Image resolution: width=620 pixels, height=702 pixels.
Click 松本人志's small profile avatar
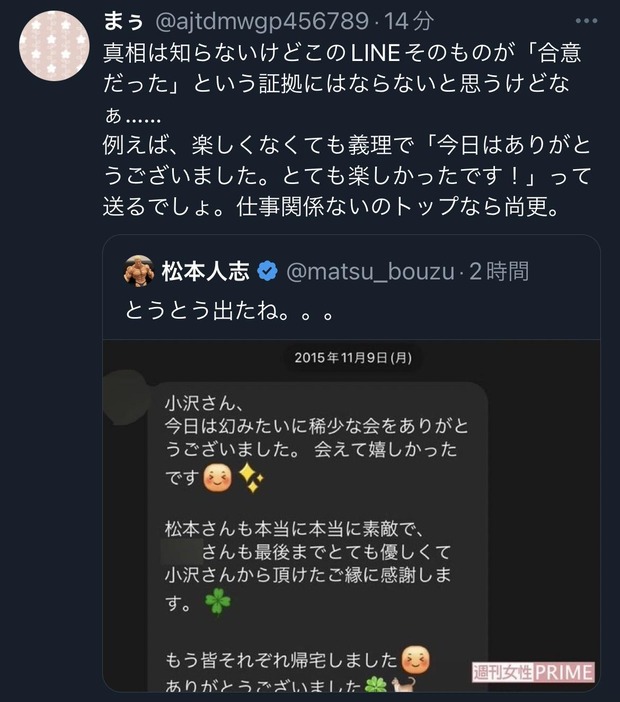(137, 271)
